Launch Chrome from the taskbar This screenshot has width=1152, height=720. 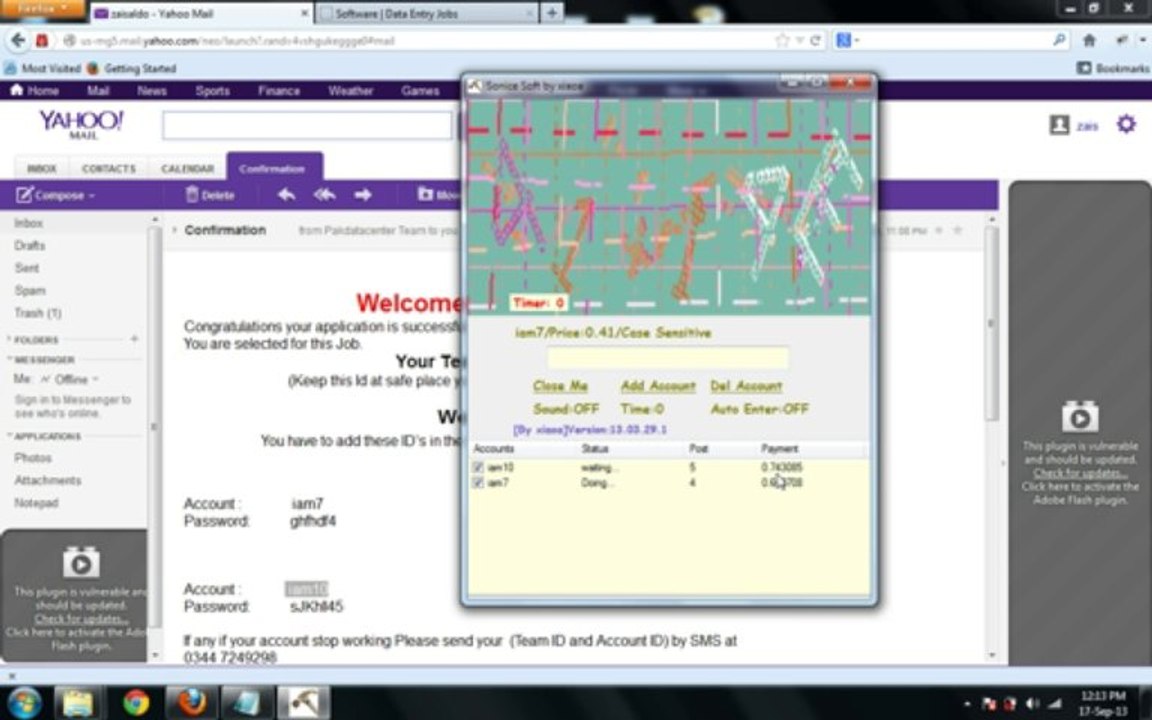coord(136,702)
